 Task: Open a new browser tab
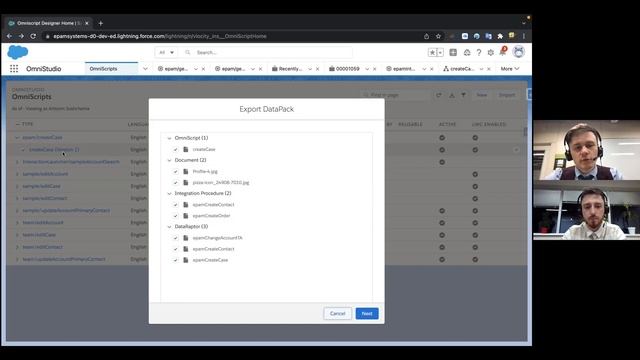coord(100,23)
